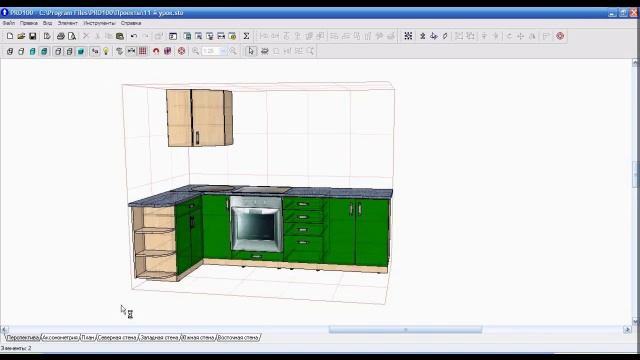Click the red magnet snap icon
This screenshot has height=360, width=640.
tap(156, 51)
